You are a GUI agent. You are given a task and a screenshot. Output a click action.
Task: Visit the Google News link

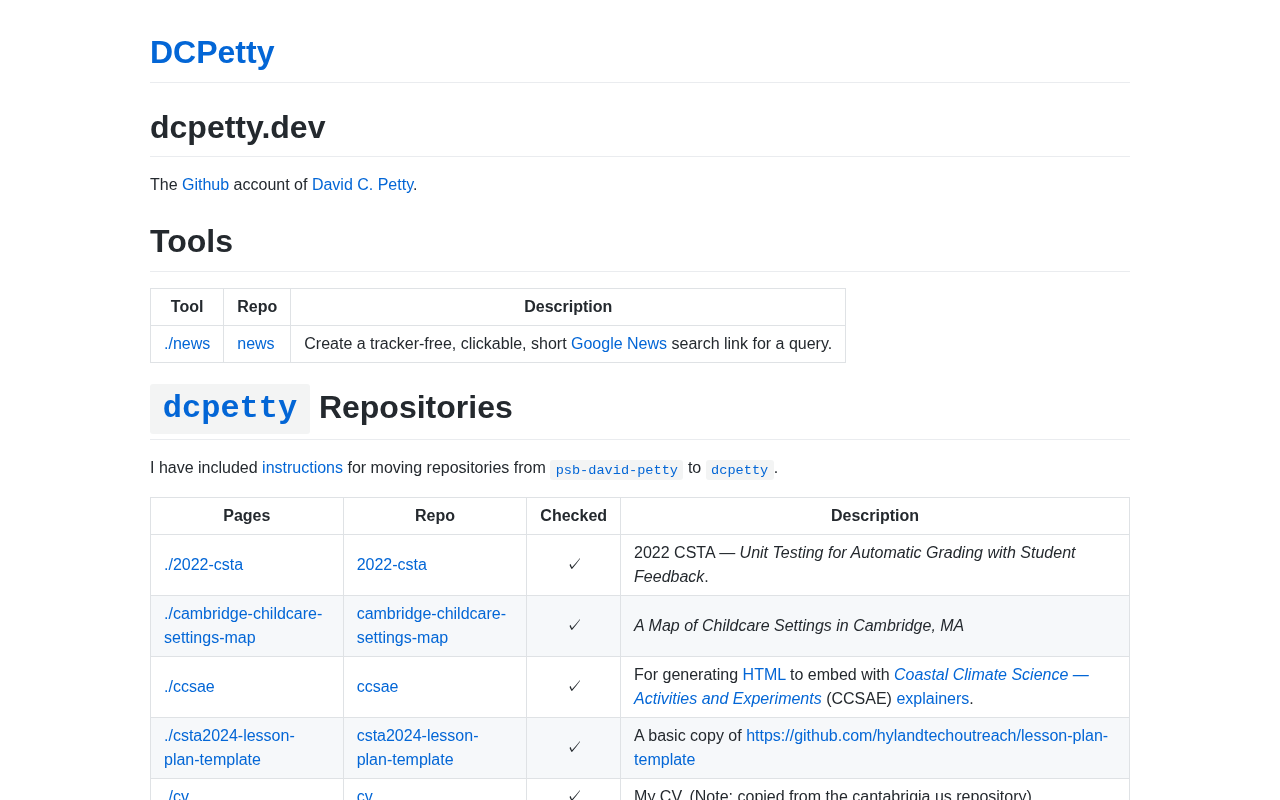point(618,344)
